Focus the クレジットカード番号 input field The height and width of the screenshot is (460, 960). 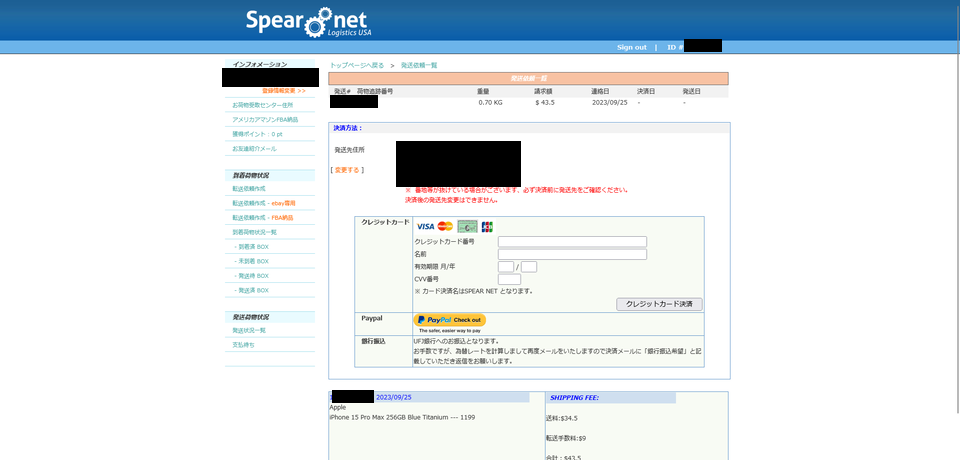pos(572,242)
